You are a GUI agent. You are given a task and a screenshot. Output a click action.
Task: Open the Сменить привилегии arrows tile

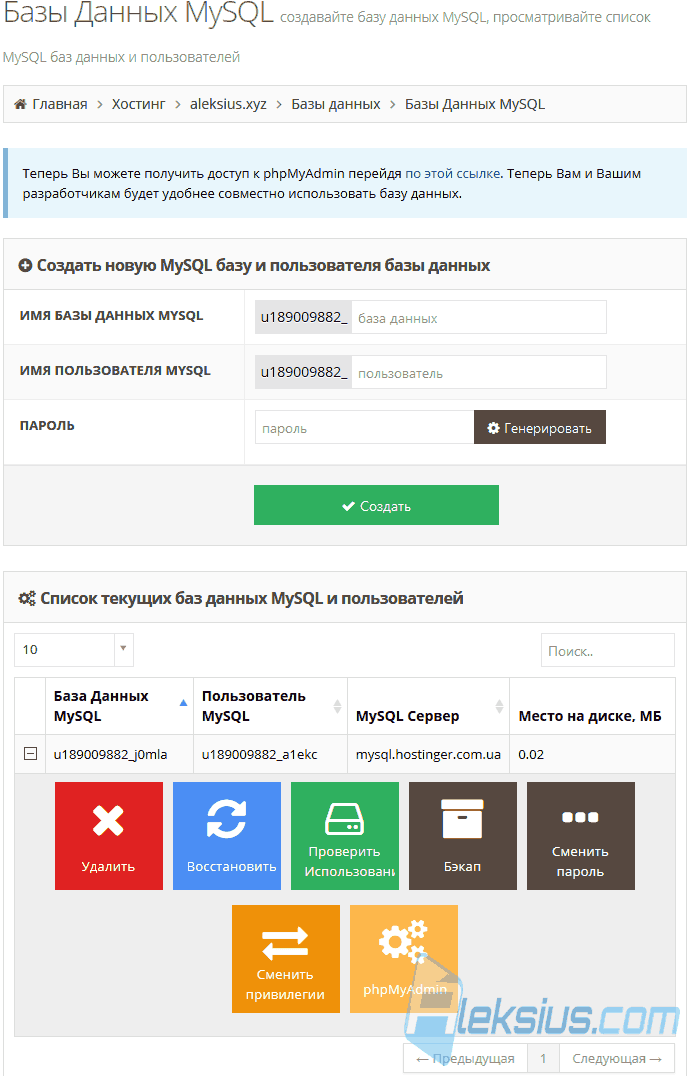[285, 959]
